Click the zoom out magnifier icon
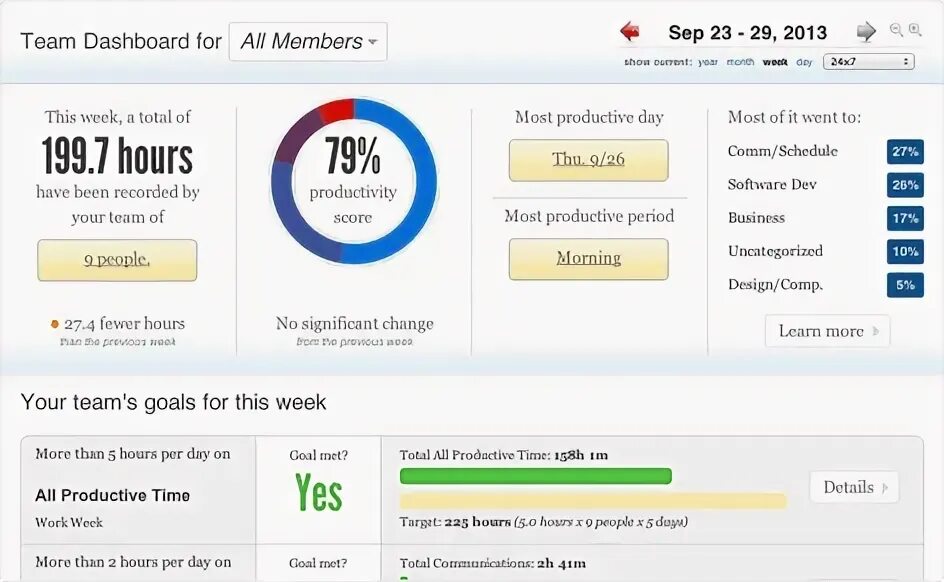944x582 pixels. pos(896,29)
